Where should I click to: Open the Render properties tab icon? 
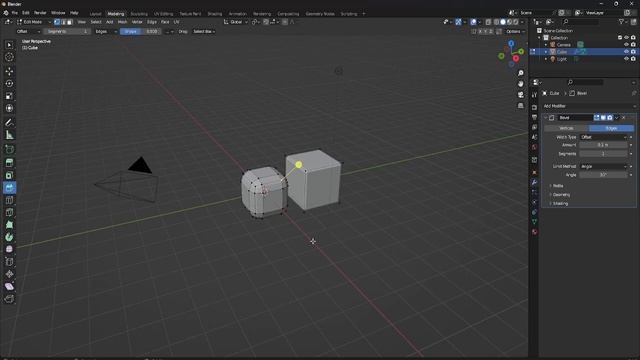pyautogui.click(x=534, y=107)
